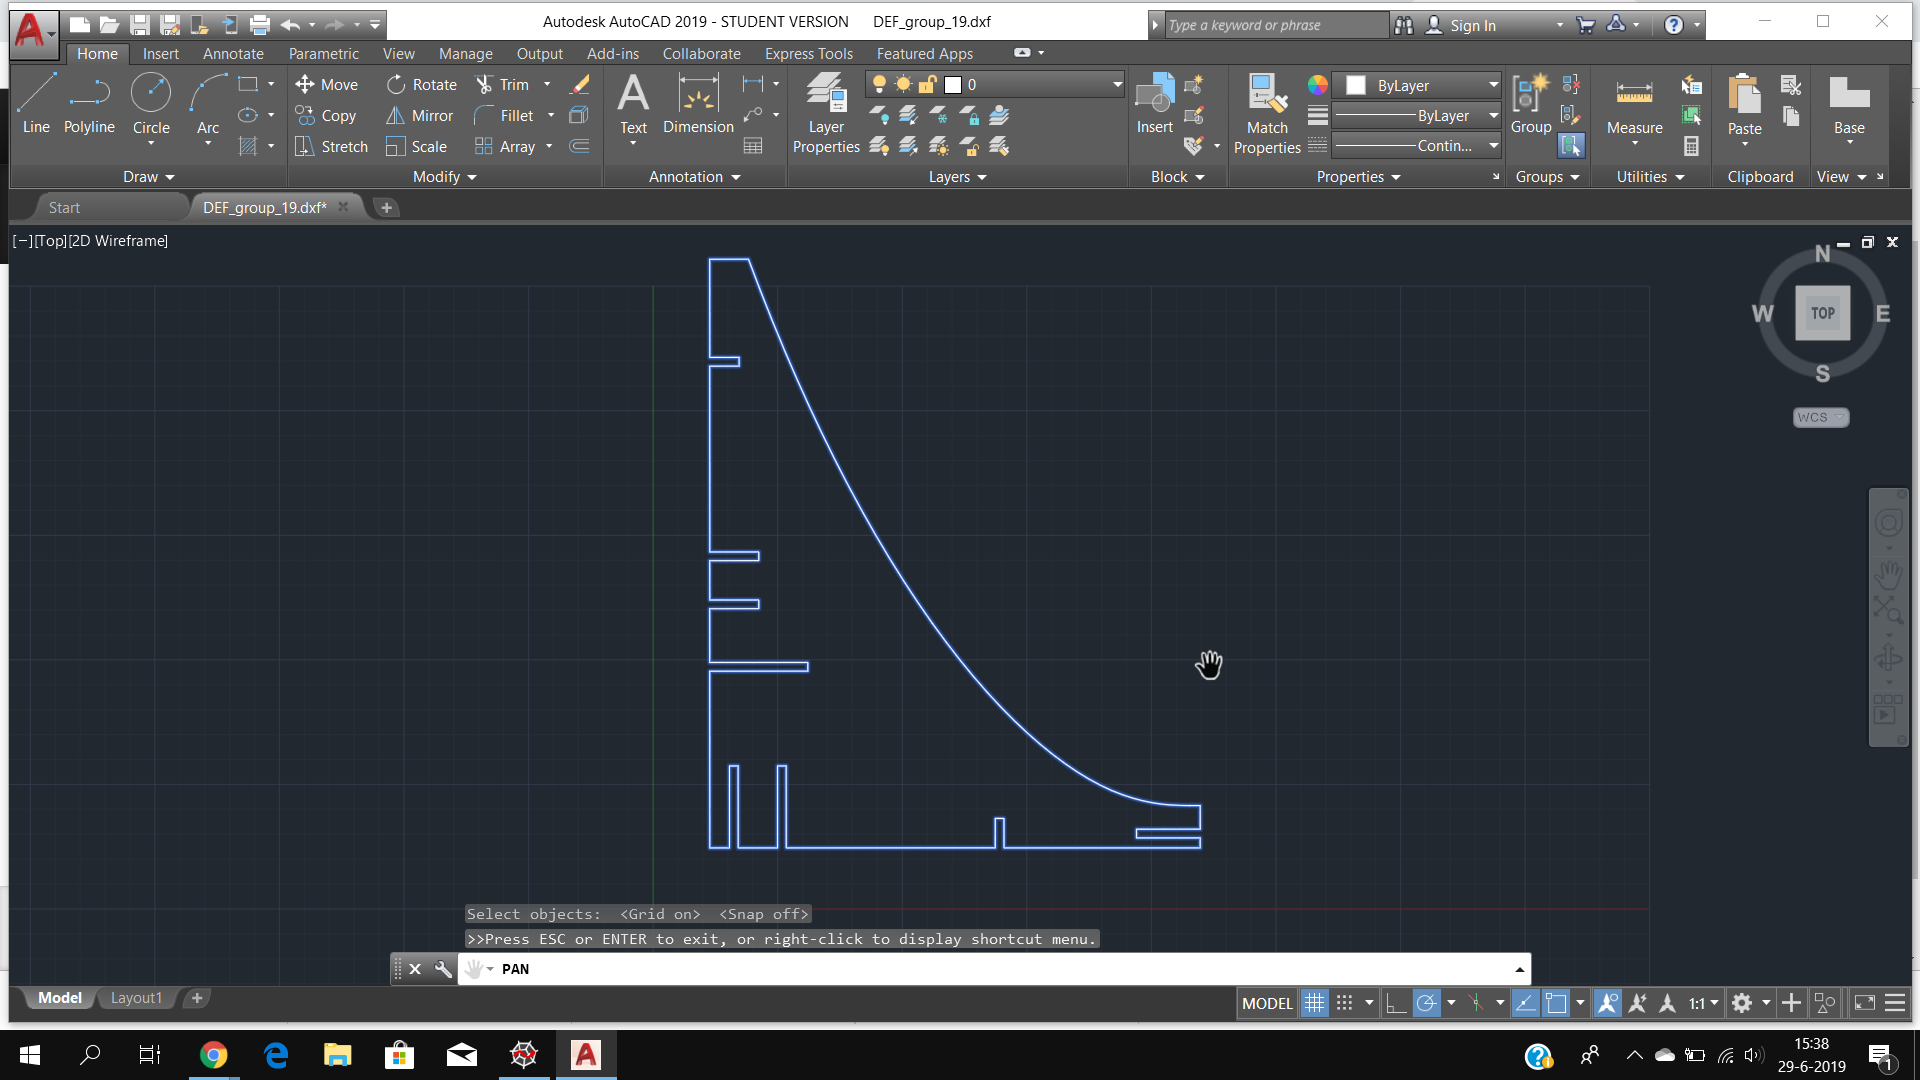Switch to the Start file tab

tap(64, 208)
